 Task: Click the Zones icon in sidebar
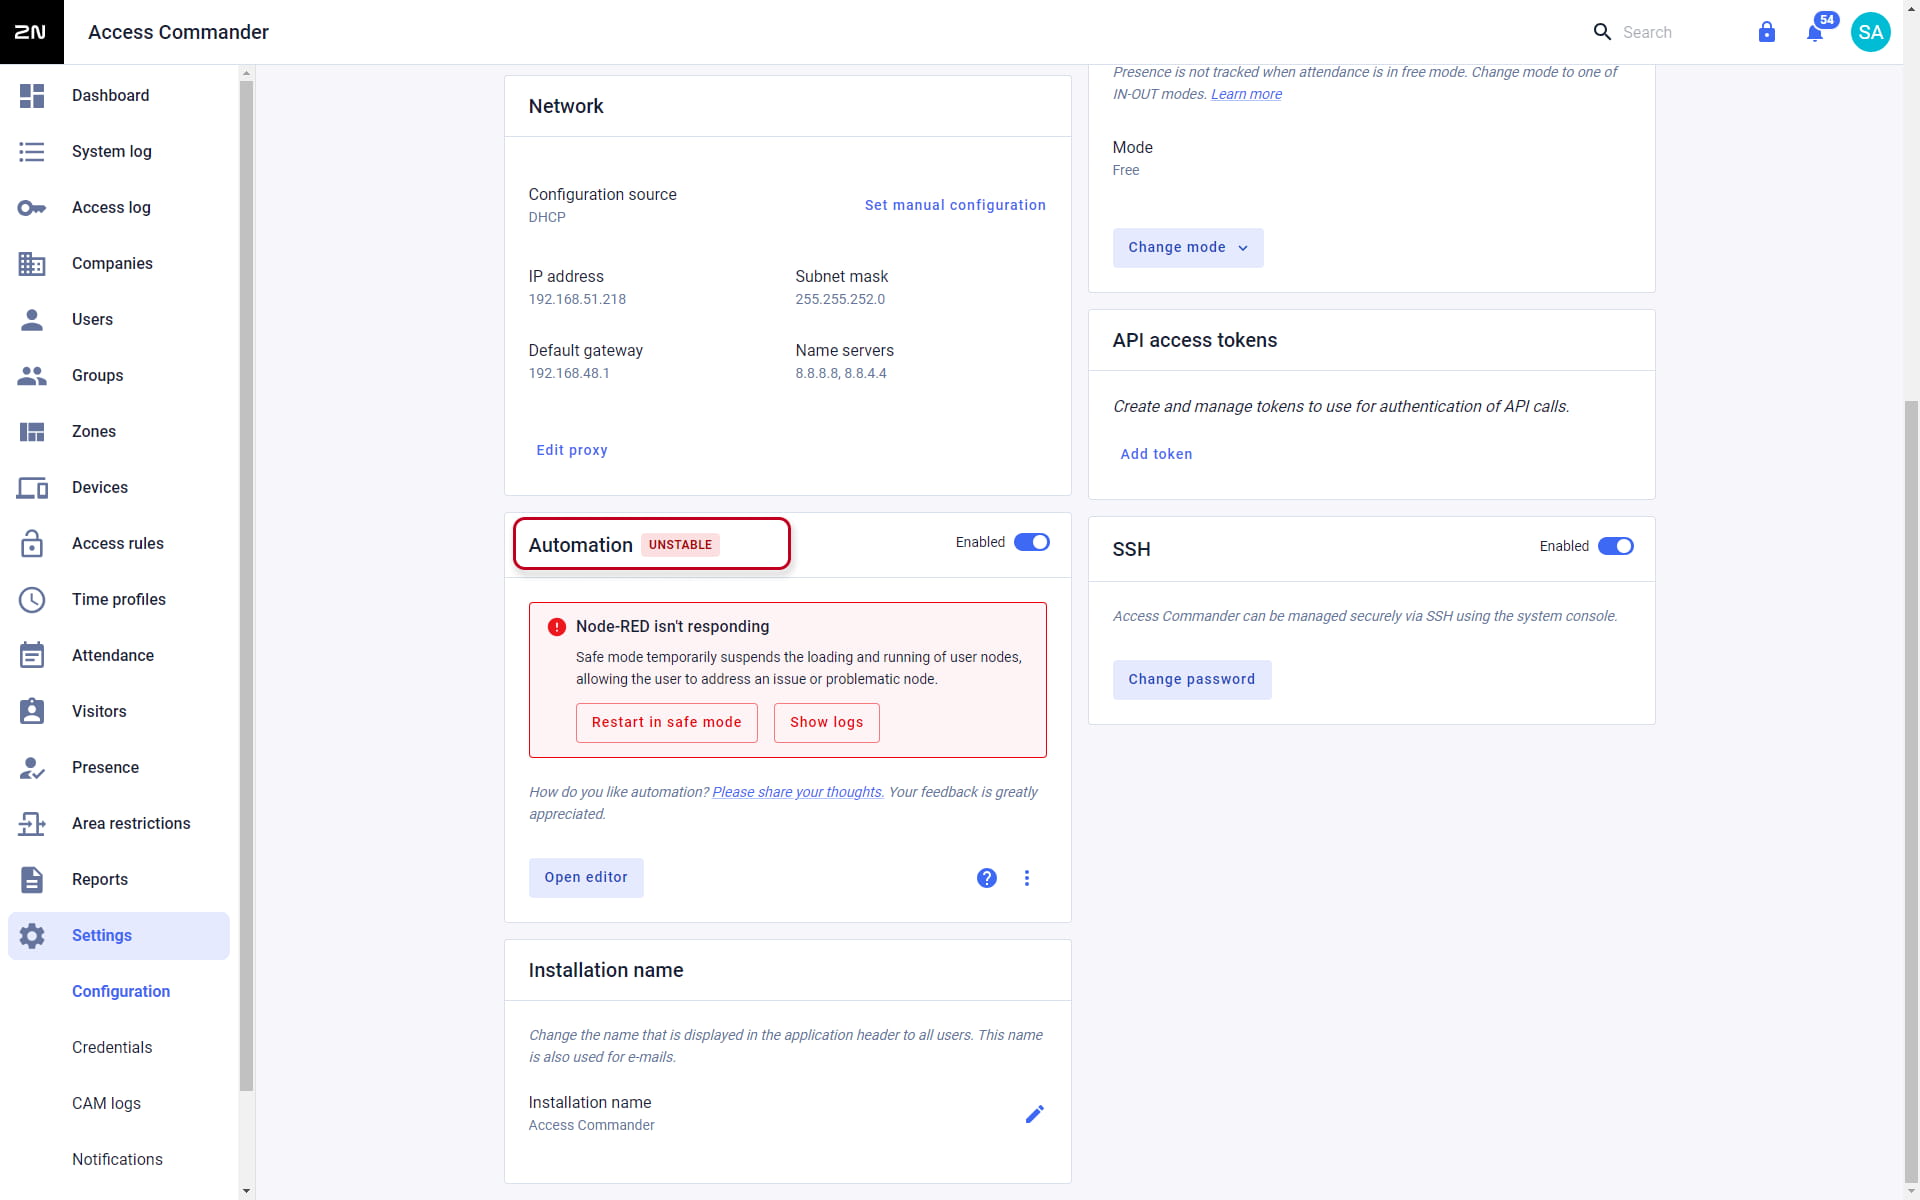click(x=32, y=432)
